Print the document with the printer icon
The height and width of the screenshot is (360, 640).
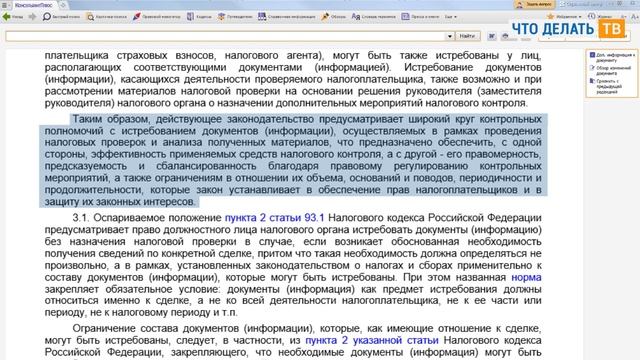point(505,36)
